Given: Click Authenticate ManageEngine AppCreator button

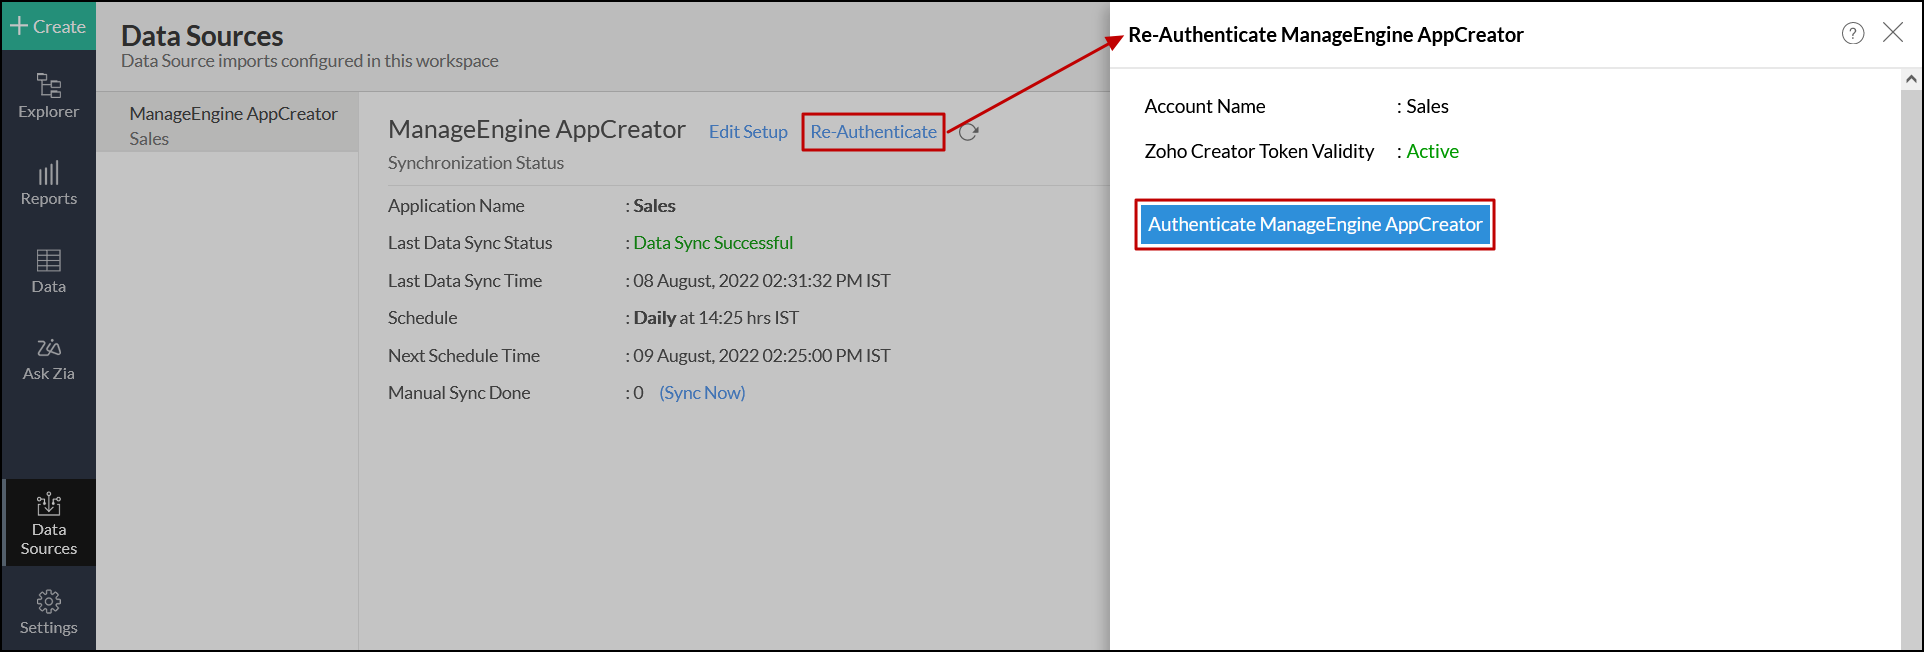Looking at the screenshot, I should [1315, 224].
